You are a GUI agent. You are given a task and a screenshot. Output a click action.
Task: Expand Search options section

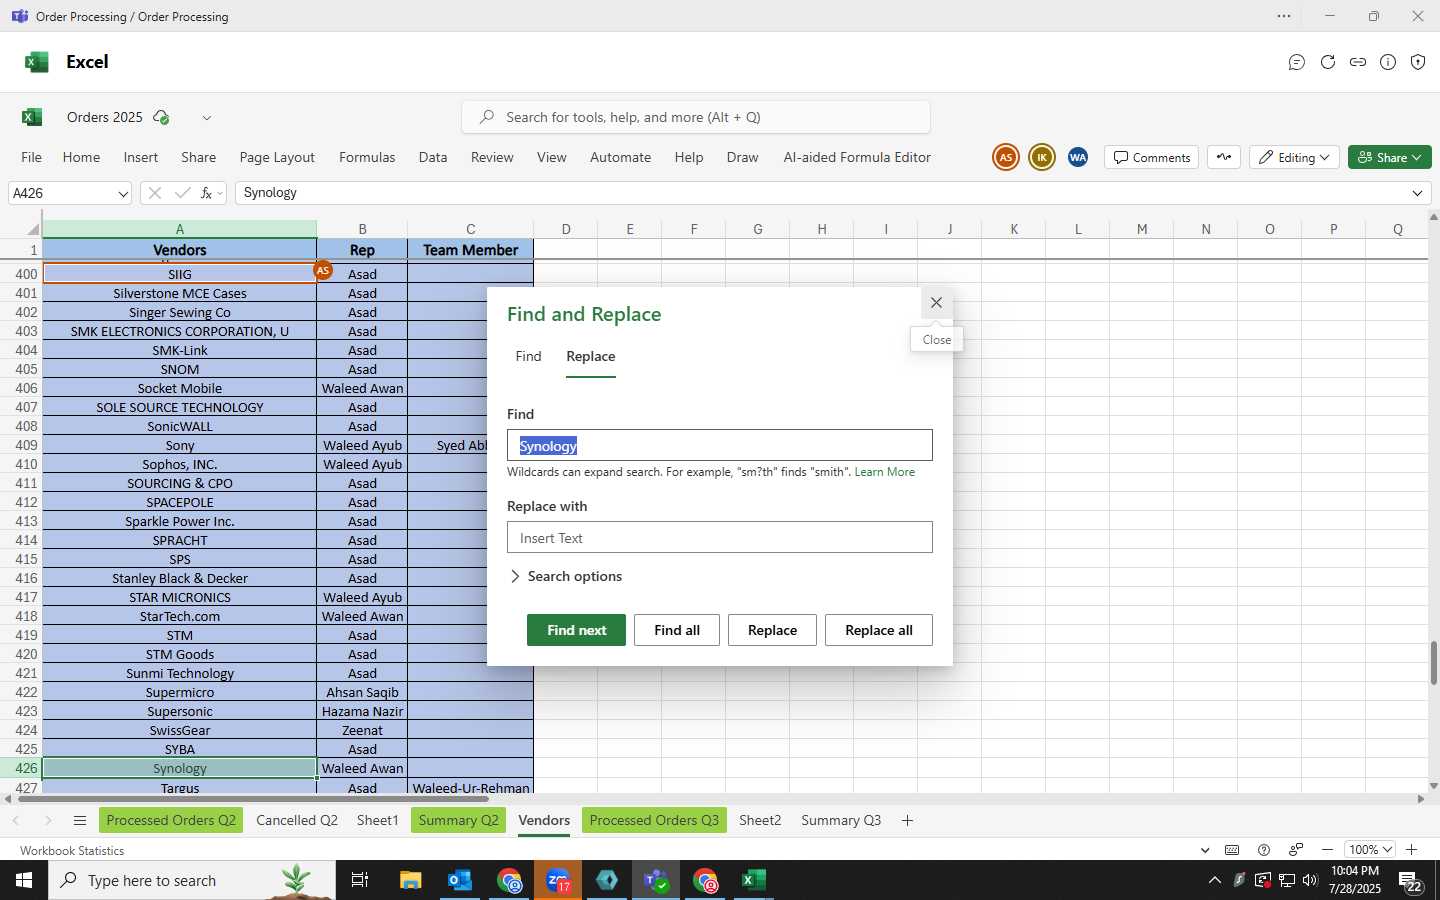click(x=566, y=577)
